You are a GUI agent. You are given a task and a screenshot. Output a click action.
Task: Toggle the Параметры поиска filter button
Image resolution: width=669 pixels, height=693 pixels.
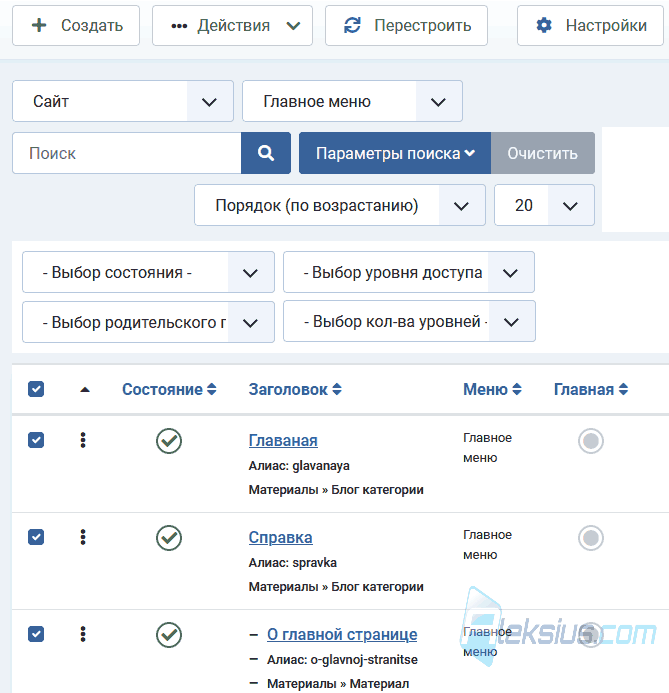point(395,153)
